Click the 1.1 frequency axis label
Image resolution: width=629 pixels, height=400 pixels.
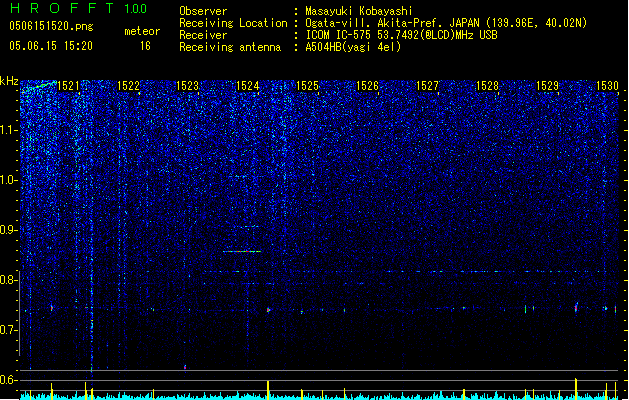pos(9,130)
